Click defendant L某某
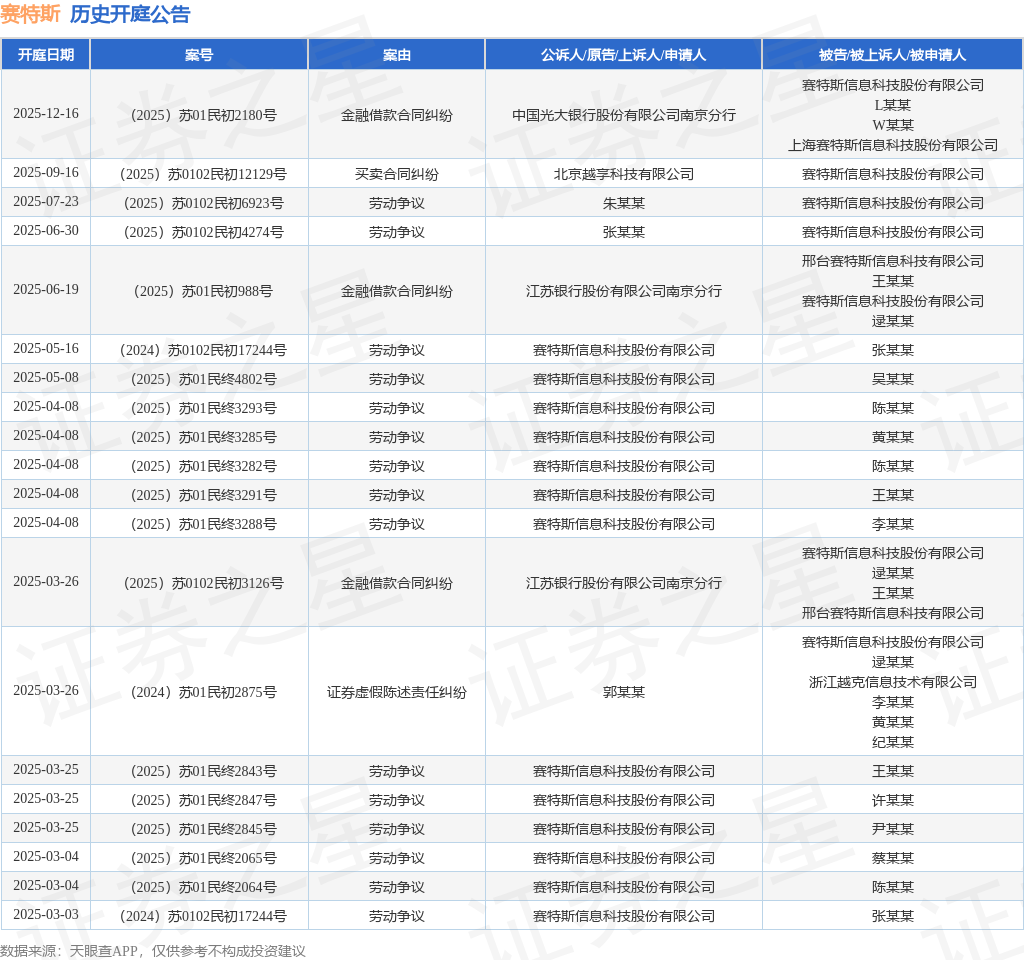The height and width of the screenshot is (960, 1024). pos(893,105)
